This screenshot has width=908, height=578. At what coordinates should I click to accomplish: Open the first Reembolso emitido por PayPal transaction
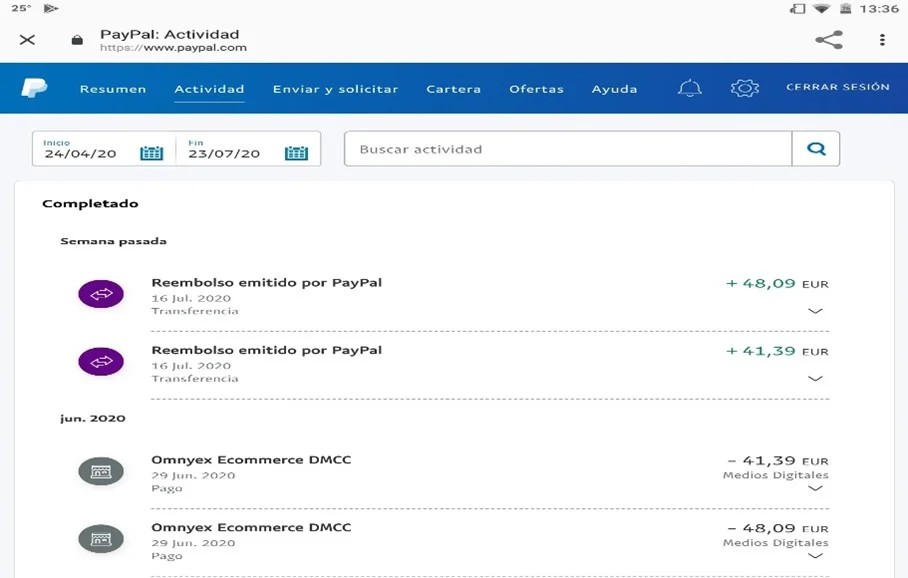pos(490,297)
